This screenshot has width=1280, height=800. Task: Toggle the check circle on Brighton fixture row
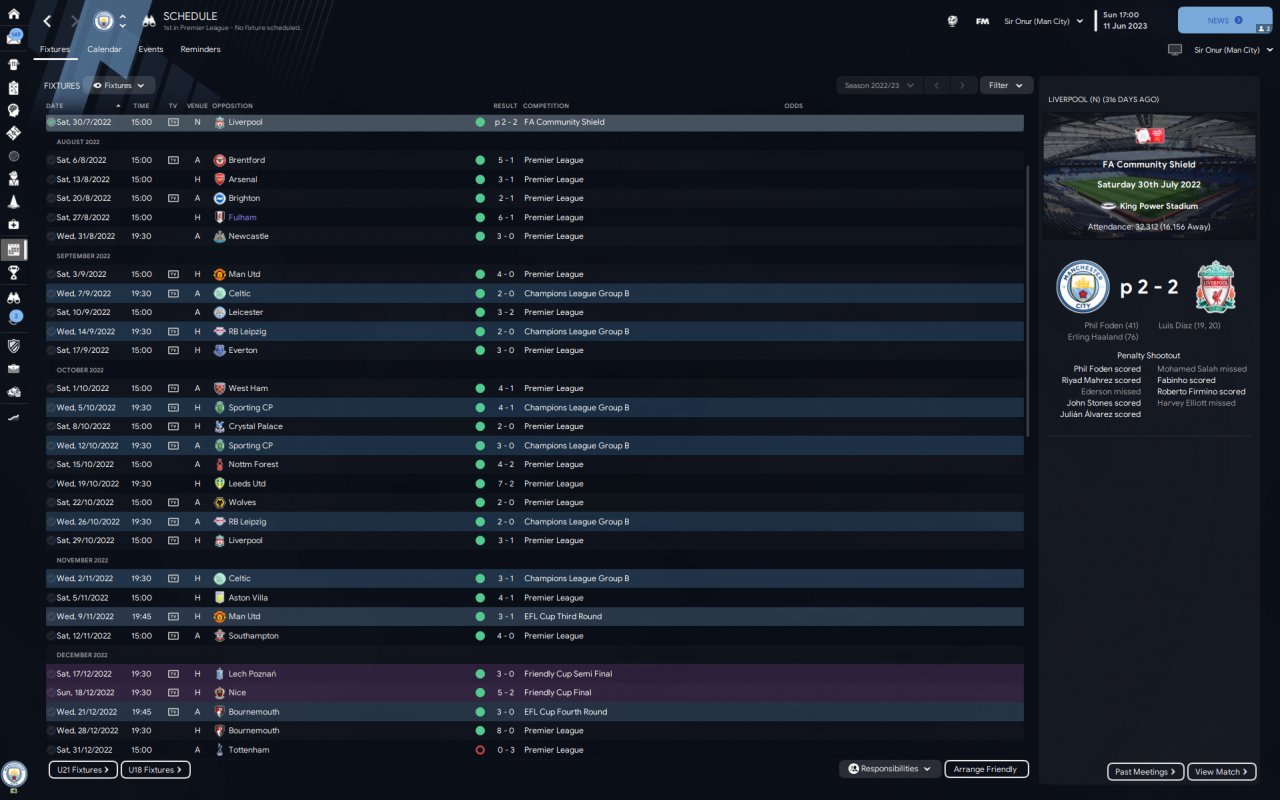[x=51, y=198]
